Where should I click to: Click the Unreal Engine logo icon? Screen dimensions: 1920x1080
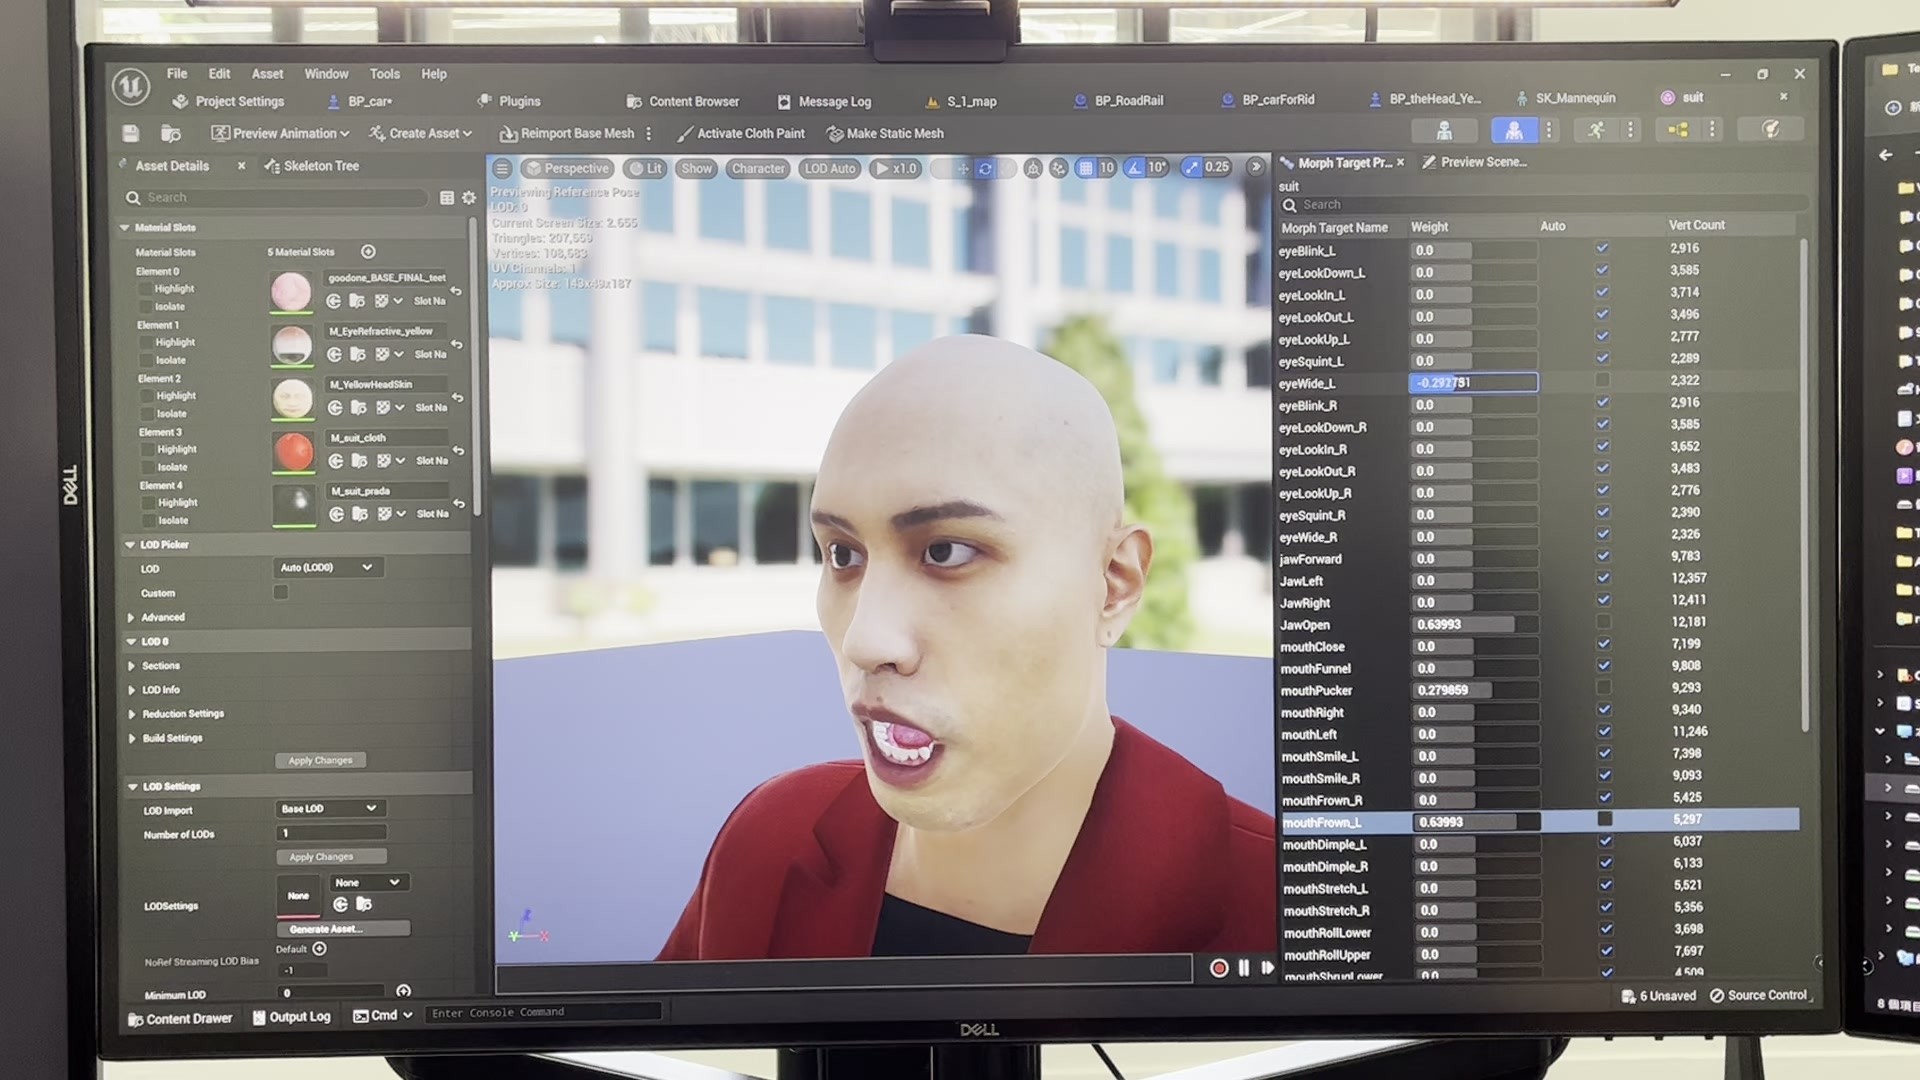click(131, 87)
